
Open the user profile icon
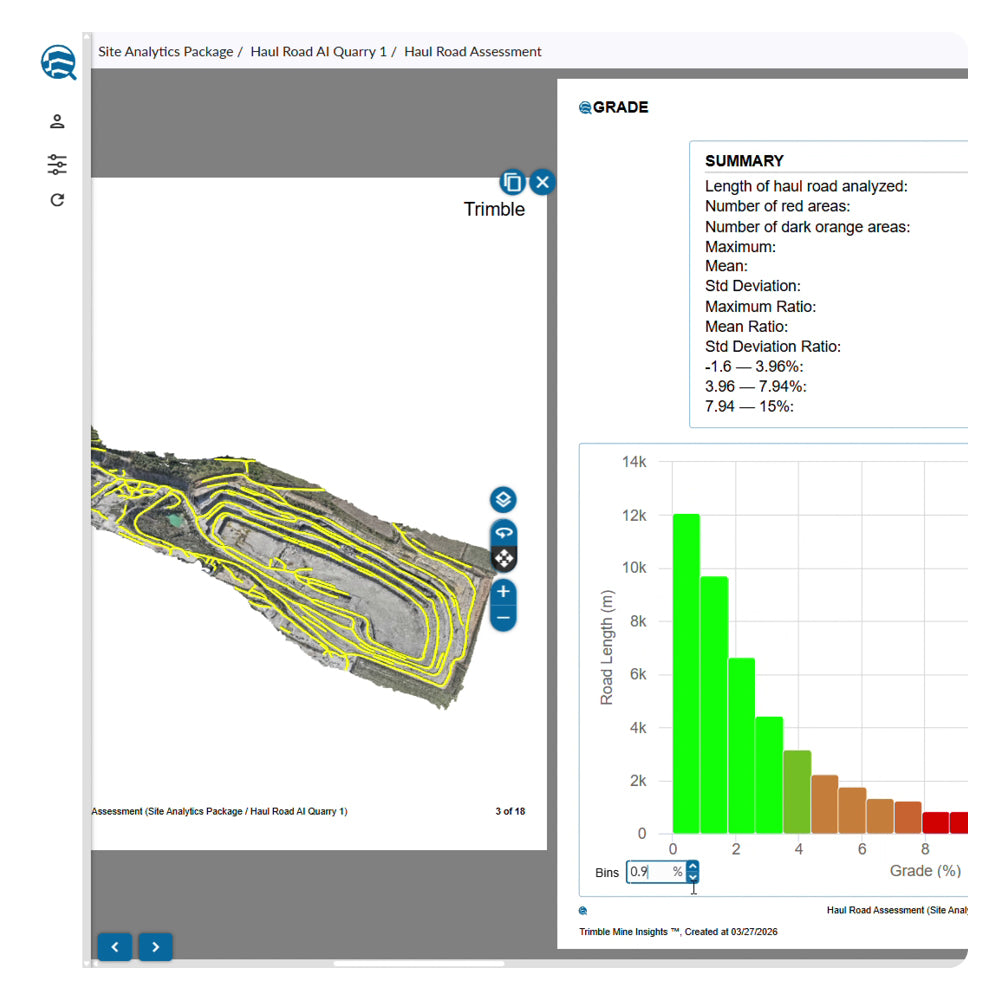point(57,122)
